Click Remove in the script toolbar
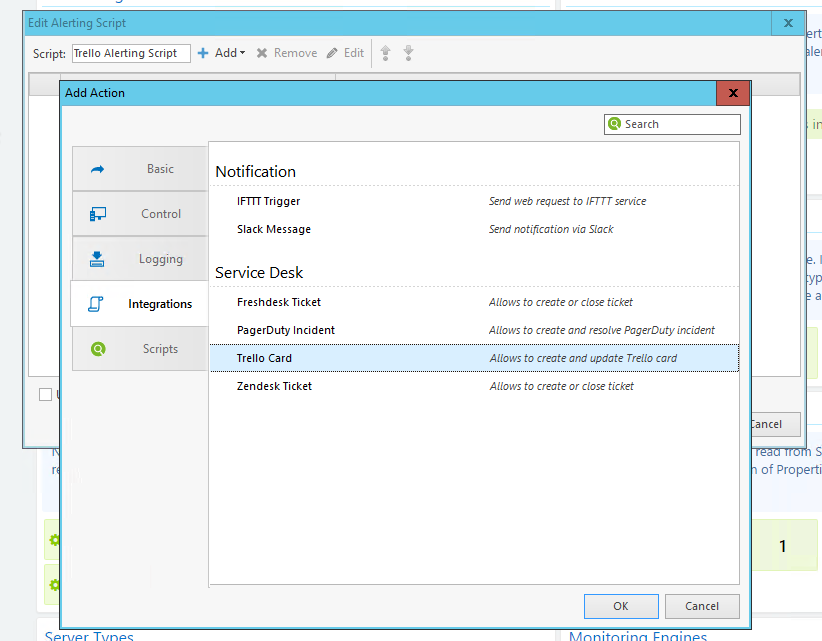Viewport: 822px width, 641px height. click(x=287, y=53)
